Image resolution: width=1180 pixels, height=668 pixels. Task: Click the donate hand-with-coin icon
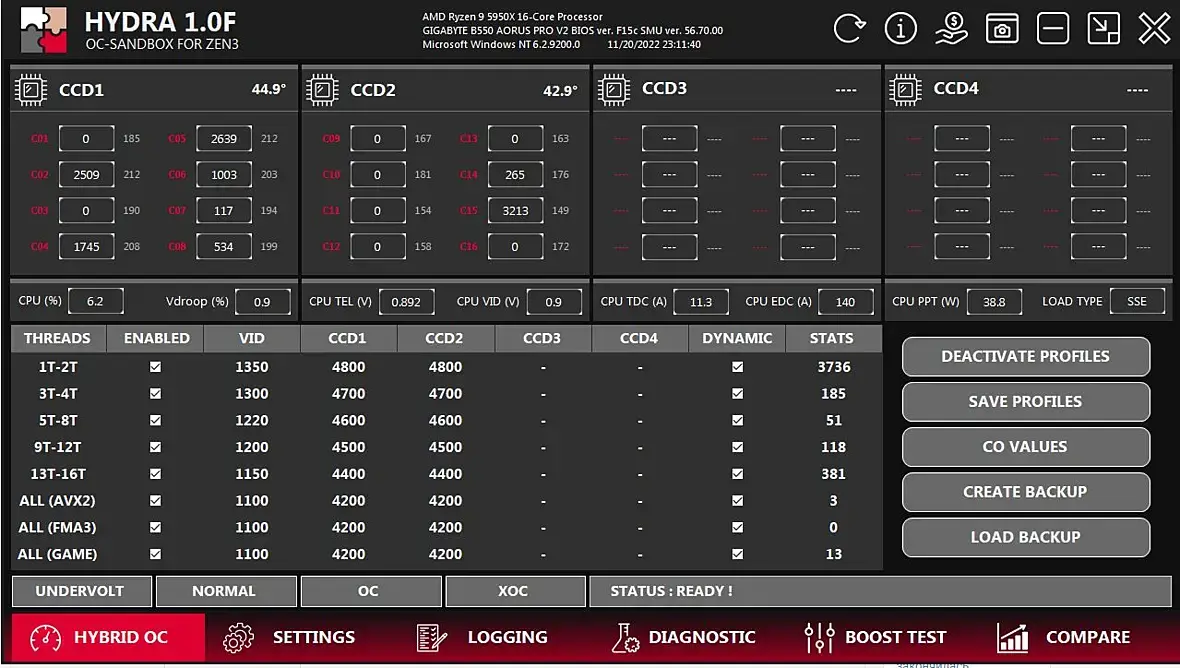click(x=951, y=29)
